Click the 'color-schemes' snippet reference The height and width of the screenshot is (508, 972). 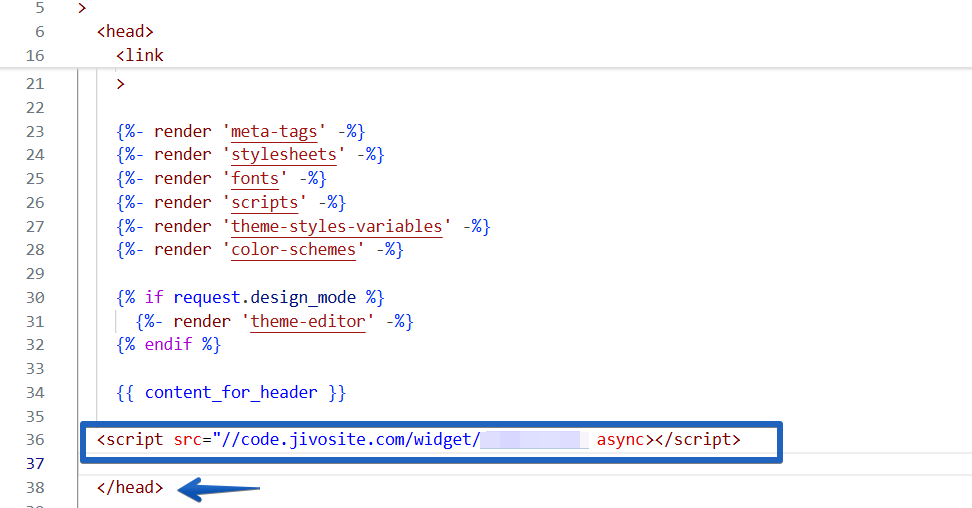[294, 249]
